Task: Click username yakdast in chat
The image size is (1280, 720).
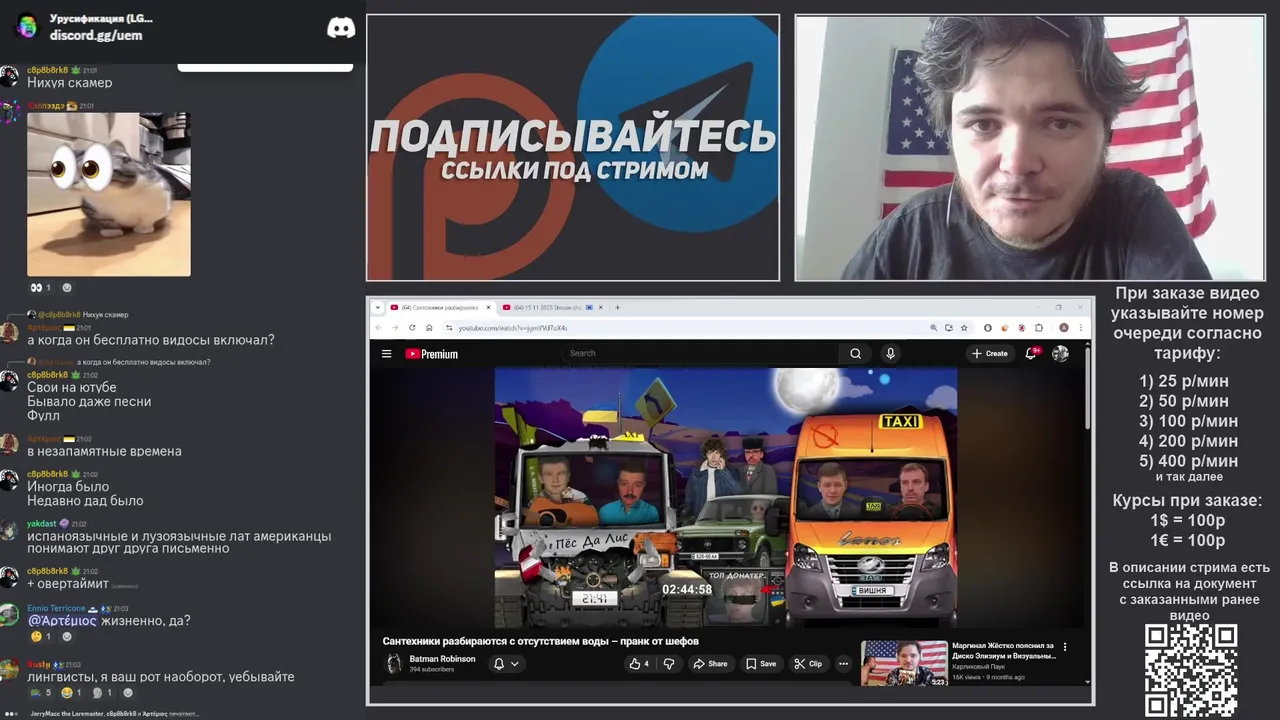Action: pos(41,523)
